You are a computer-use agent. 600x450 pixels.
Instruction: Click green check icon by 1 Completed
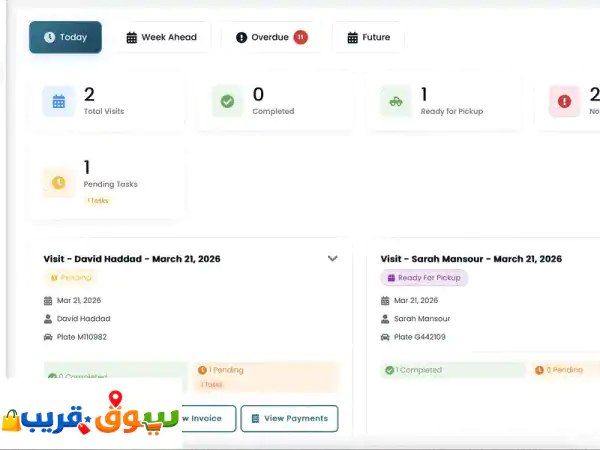(x=390, y=370)
